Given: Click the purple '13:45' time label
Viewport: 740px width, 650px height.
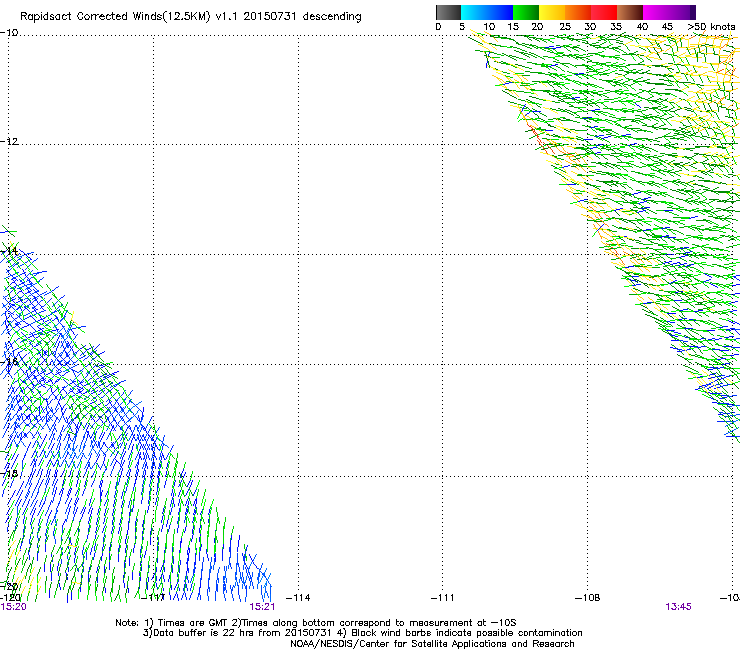Looking at the screenshot, I should (x=679, y=607).
